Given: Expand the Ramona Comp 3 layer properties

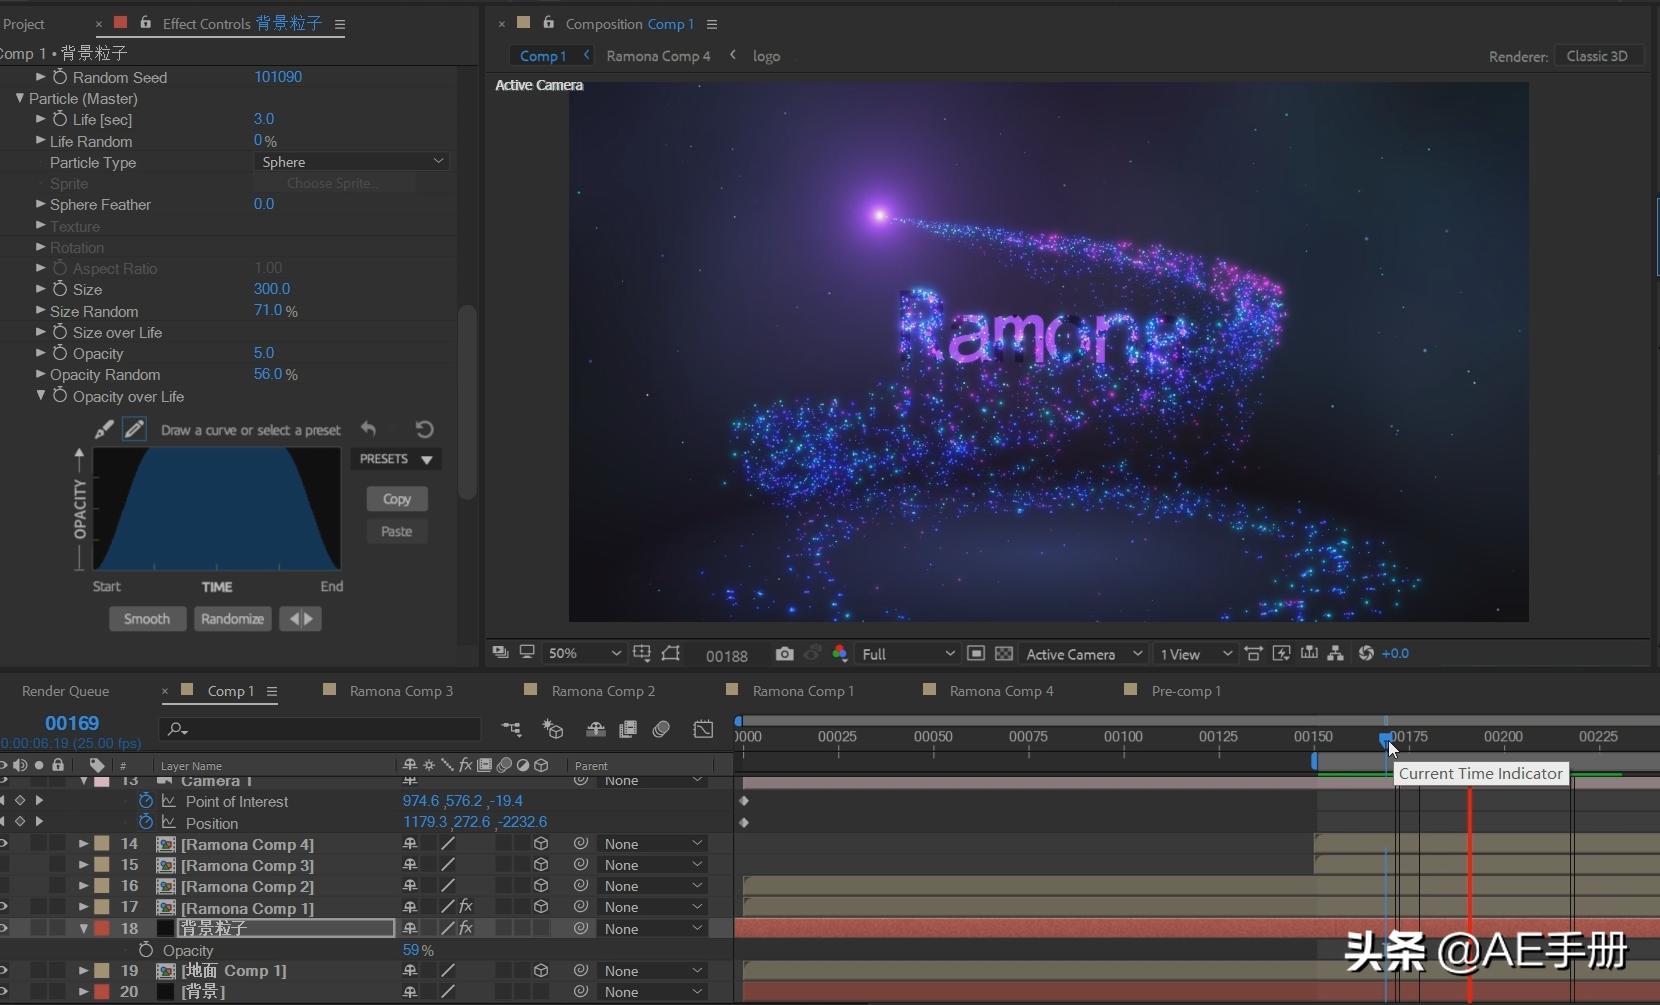Looking at the screenshot, I should [x=84, y=865].
